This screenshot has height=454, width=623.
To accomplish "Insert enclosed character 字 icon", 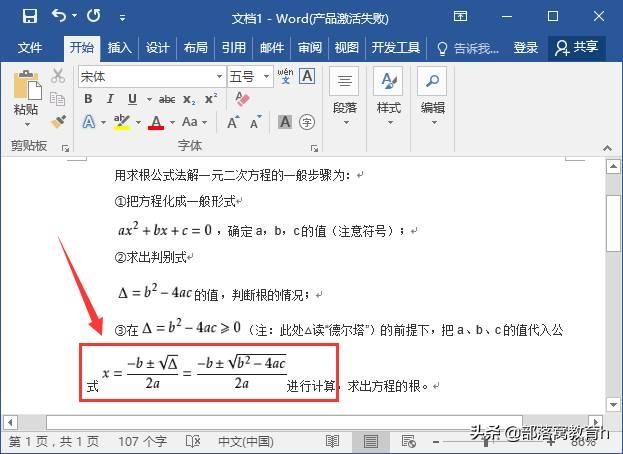I will pyautogui.click(x=307, y=122).
